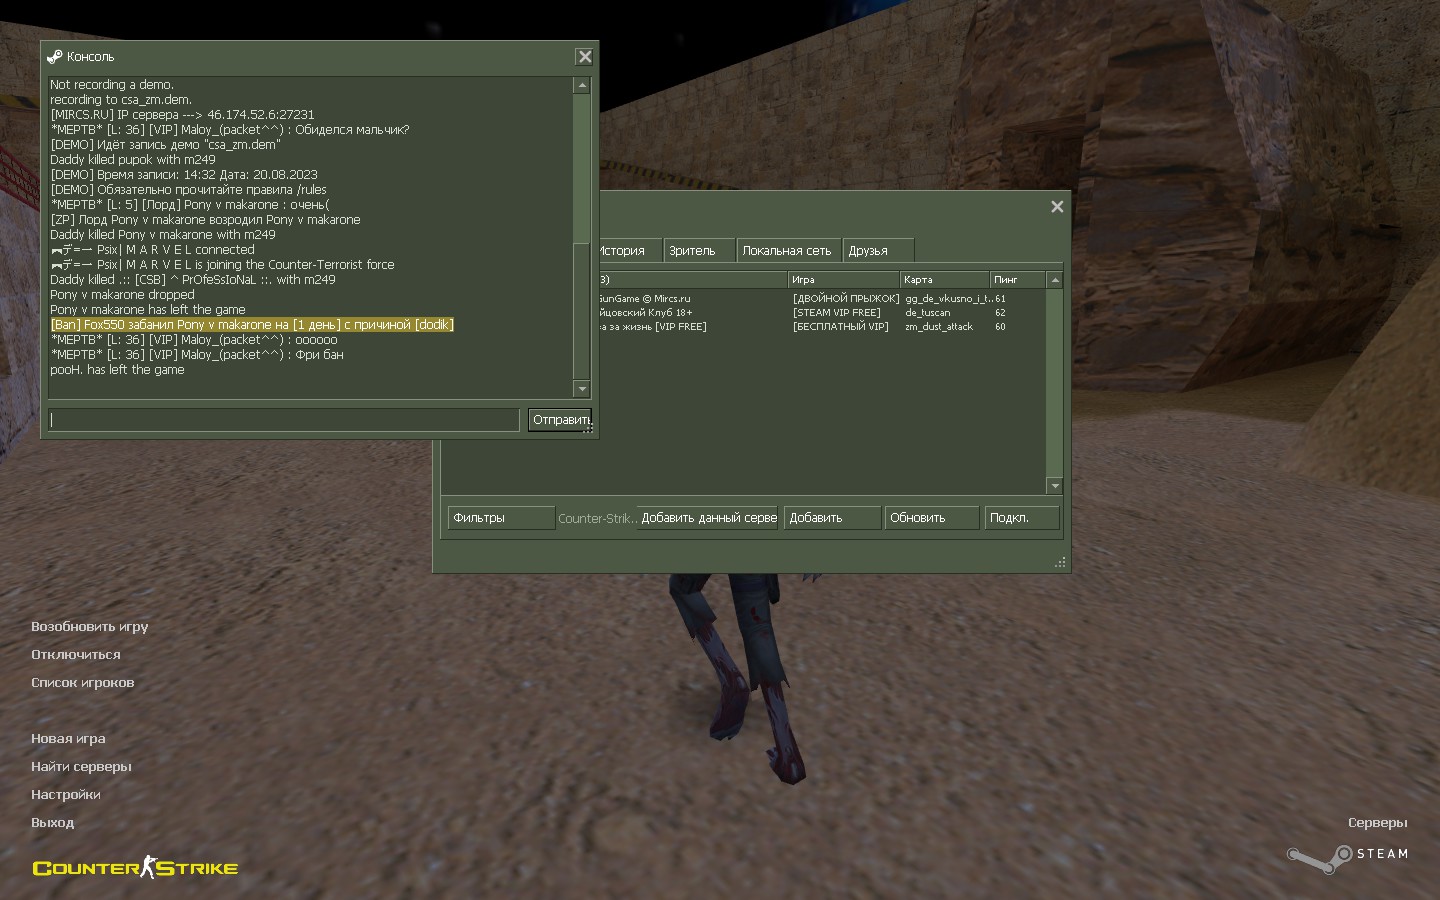
Task: Click the server list scroll down arrow
Action: coord(1054,486)
